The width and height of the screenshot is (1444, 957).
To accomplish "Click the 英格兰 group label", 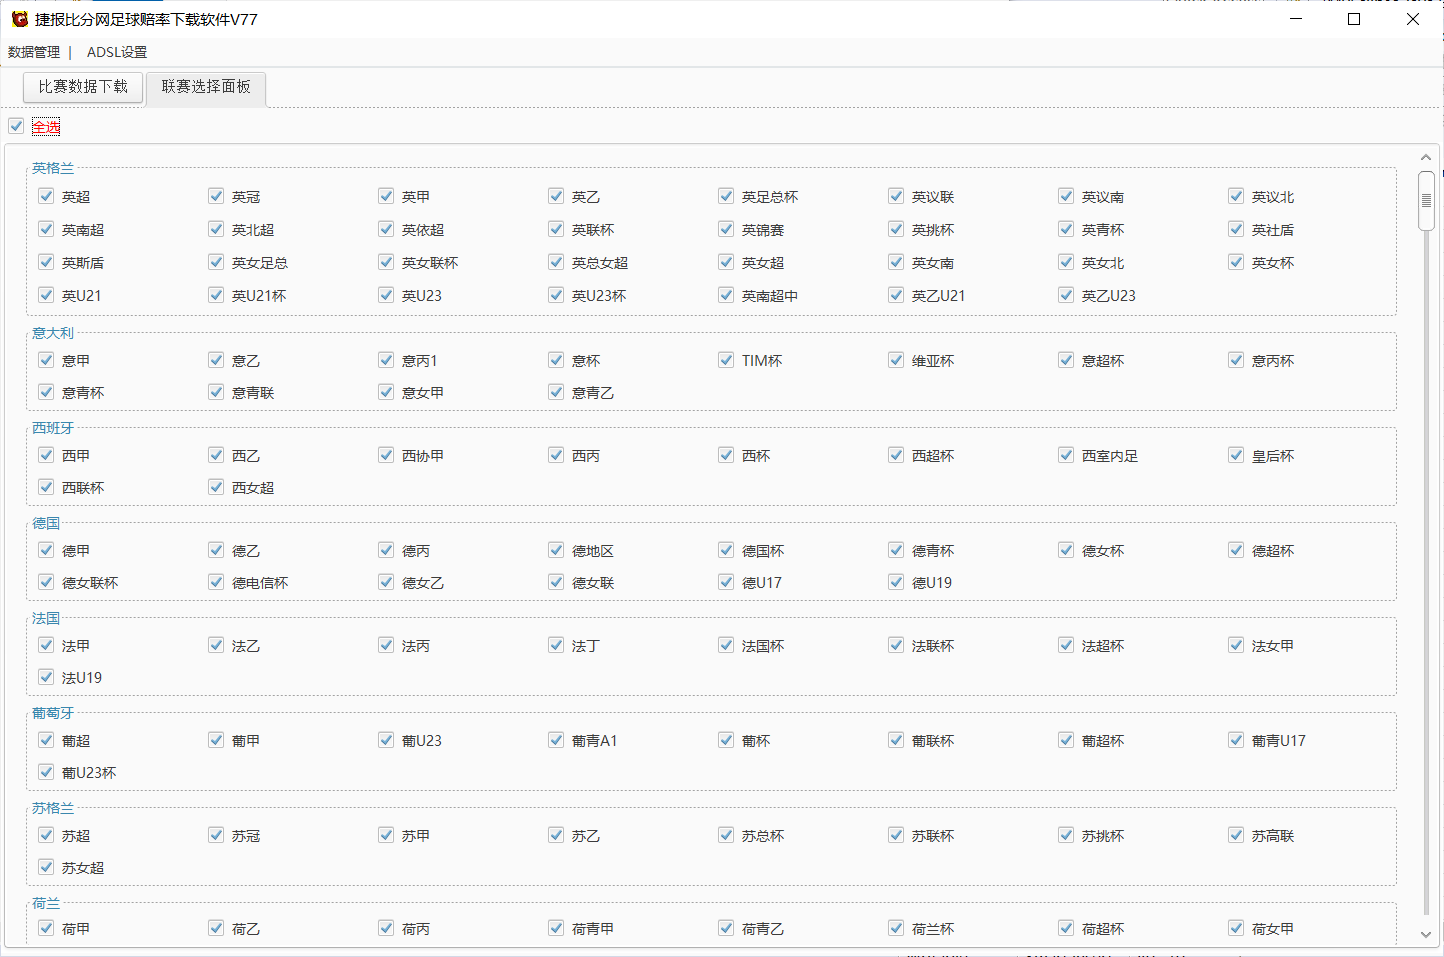I will (53, 168).
